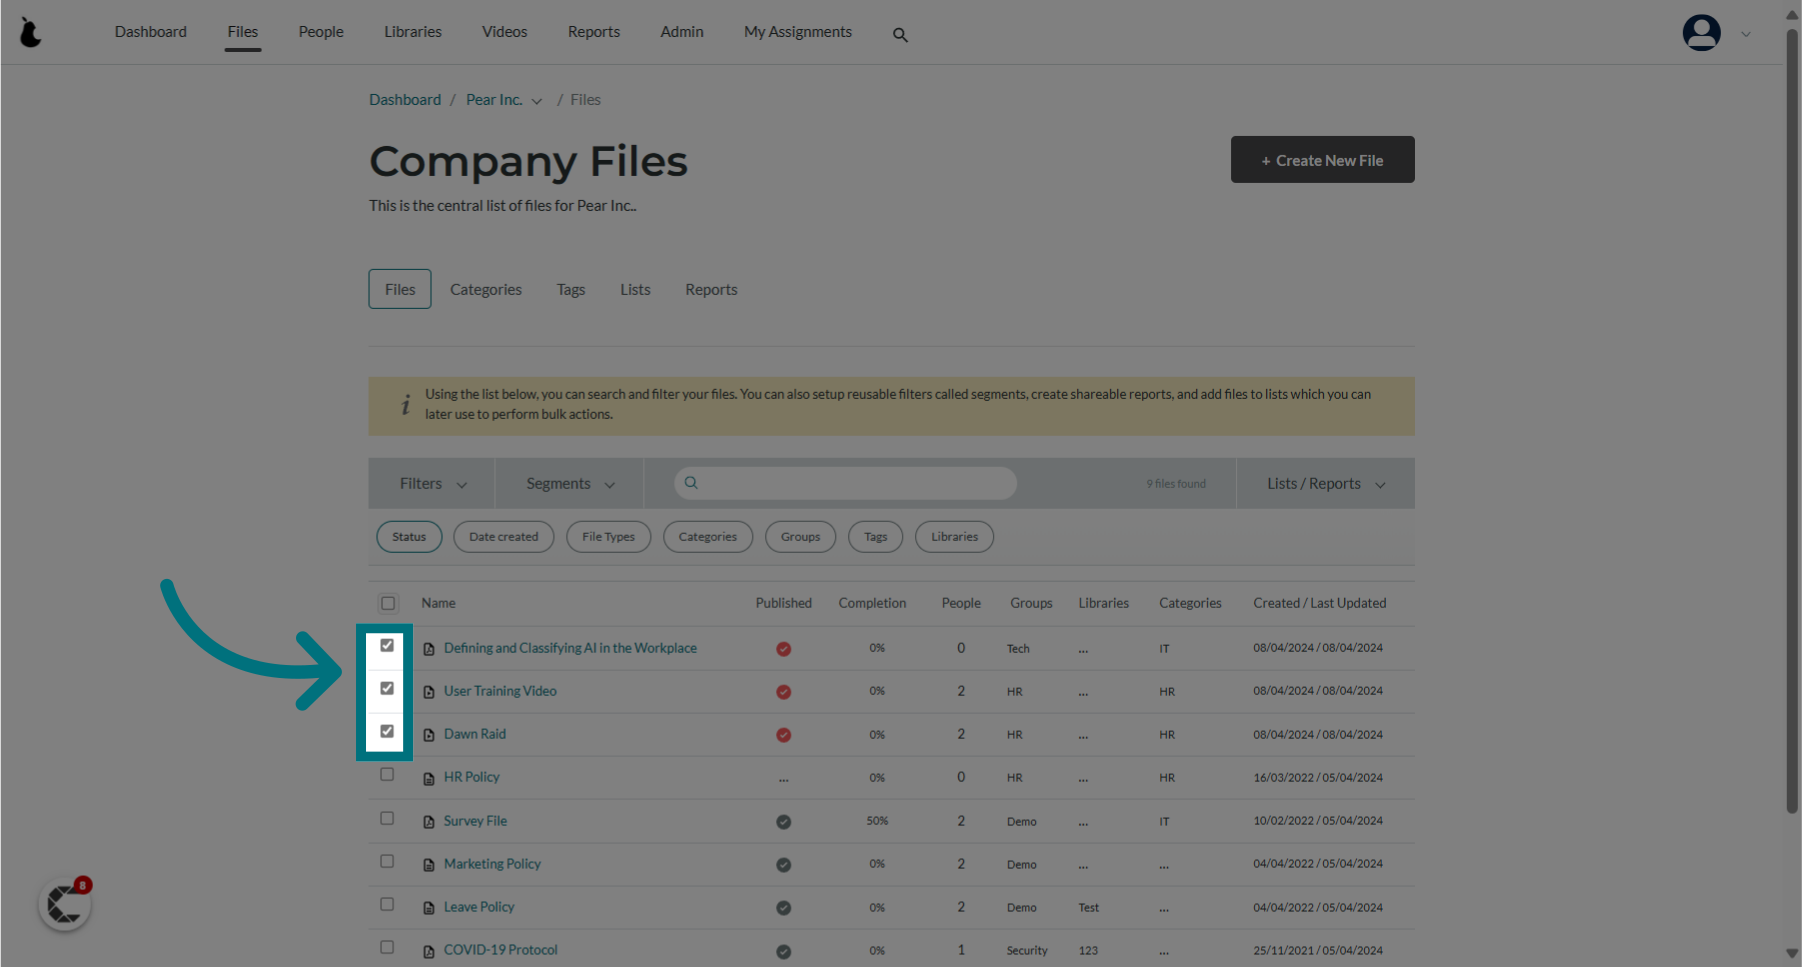Image resolution: width=1802 pixels, height=967 pixels.
Task: Open the Date created filter pill
Action: pyautogui.click(x=504, y=537)
